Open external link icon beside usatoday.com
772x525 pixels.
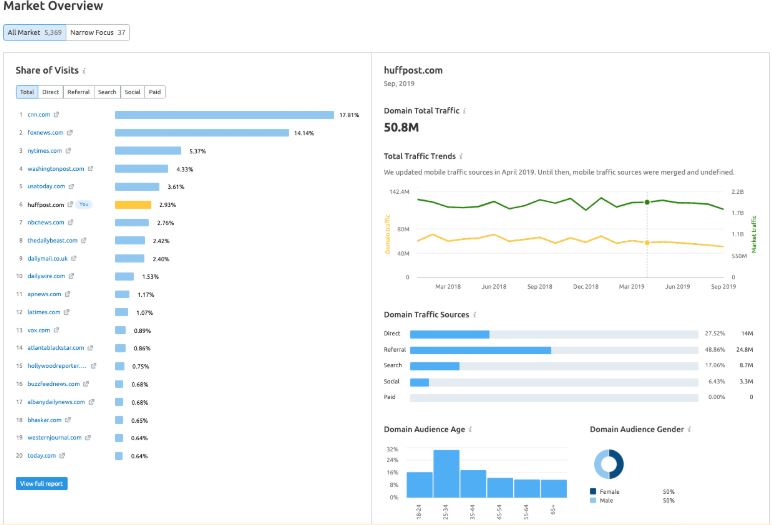71,186
